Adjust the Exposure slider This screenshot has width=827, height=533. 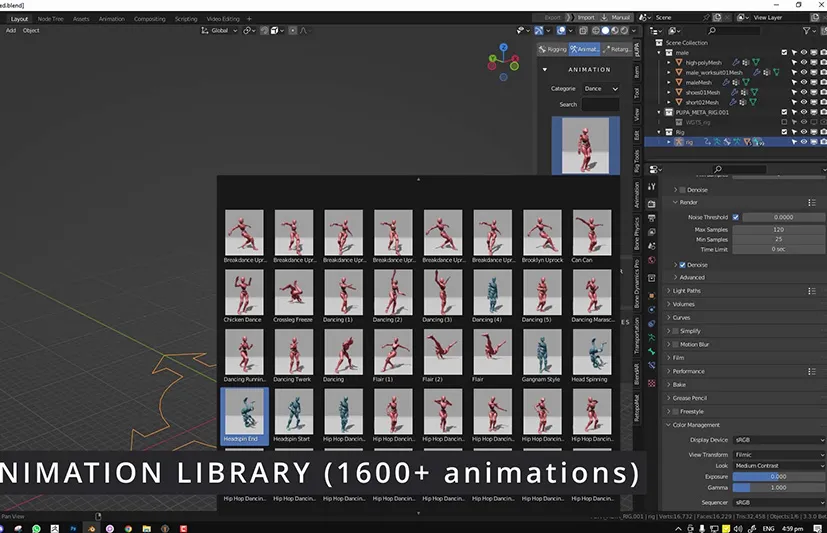779,477
